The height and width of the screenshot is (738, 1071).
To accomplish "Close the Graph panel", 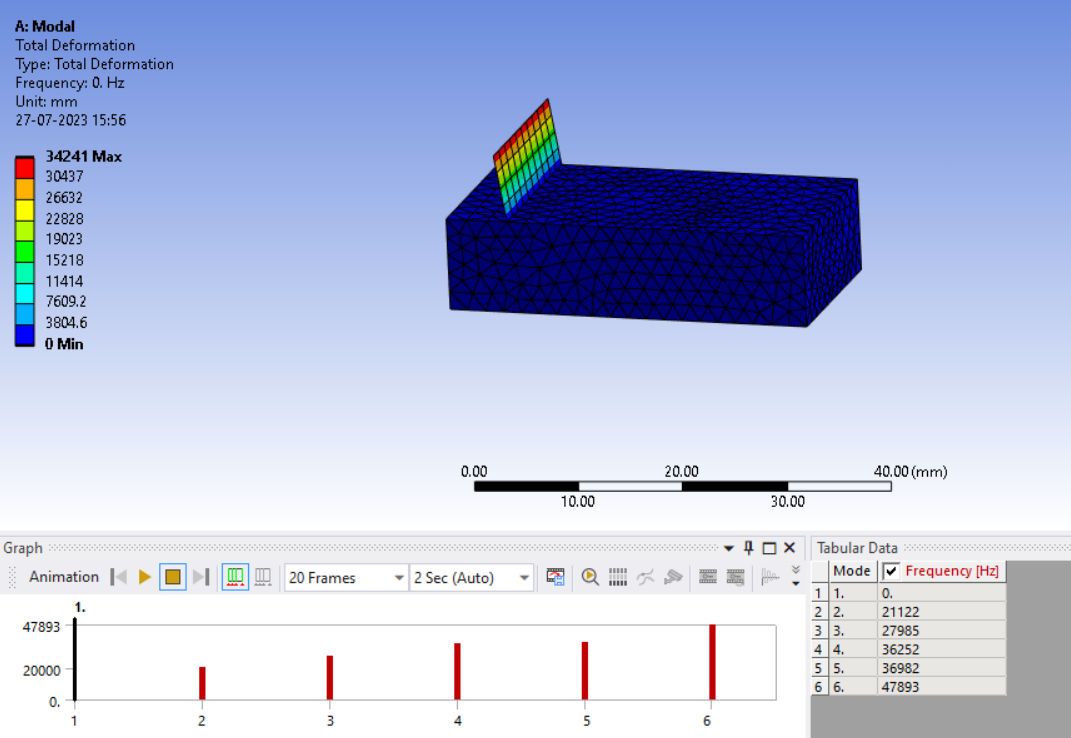I will 790,548.
